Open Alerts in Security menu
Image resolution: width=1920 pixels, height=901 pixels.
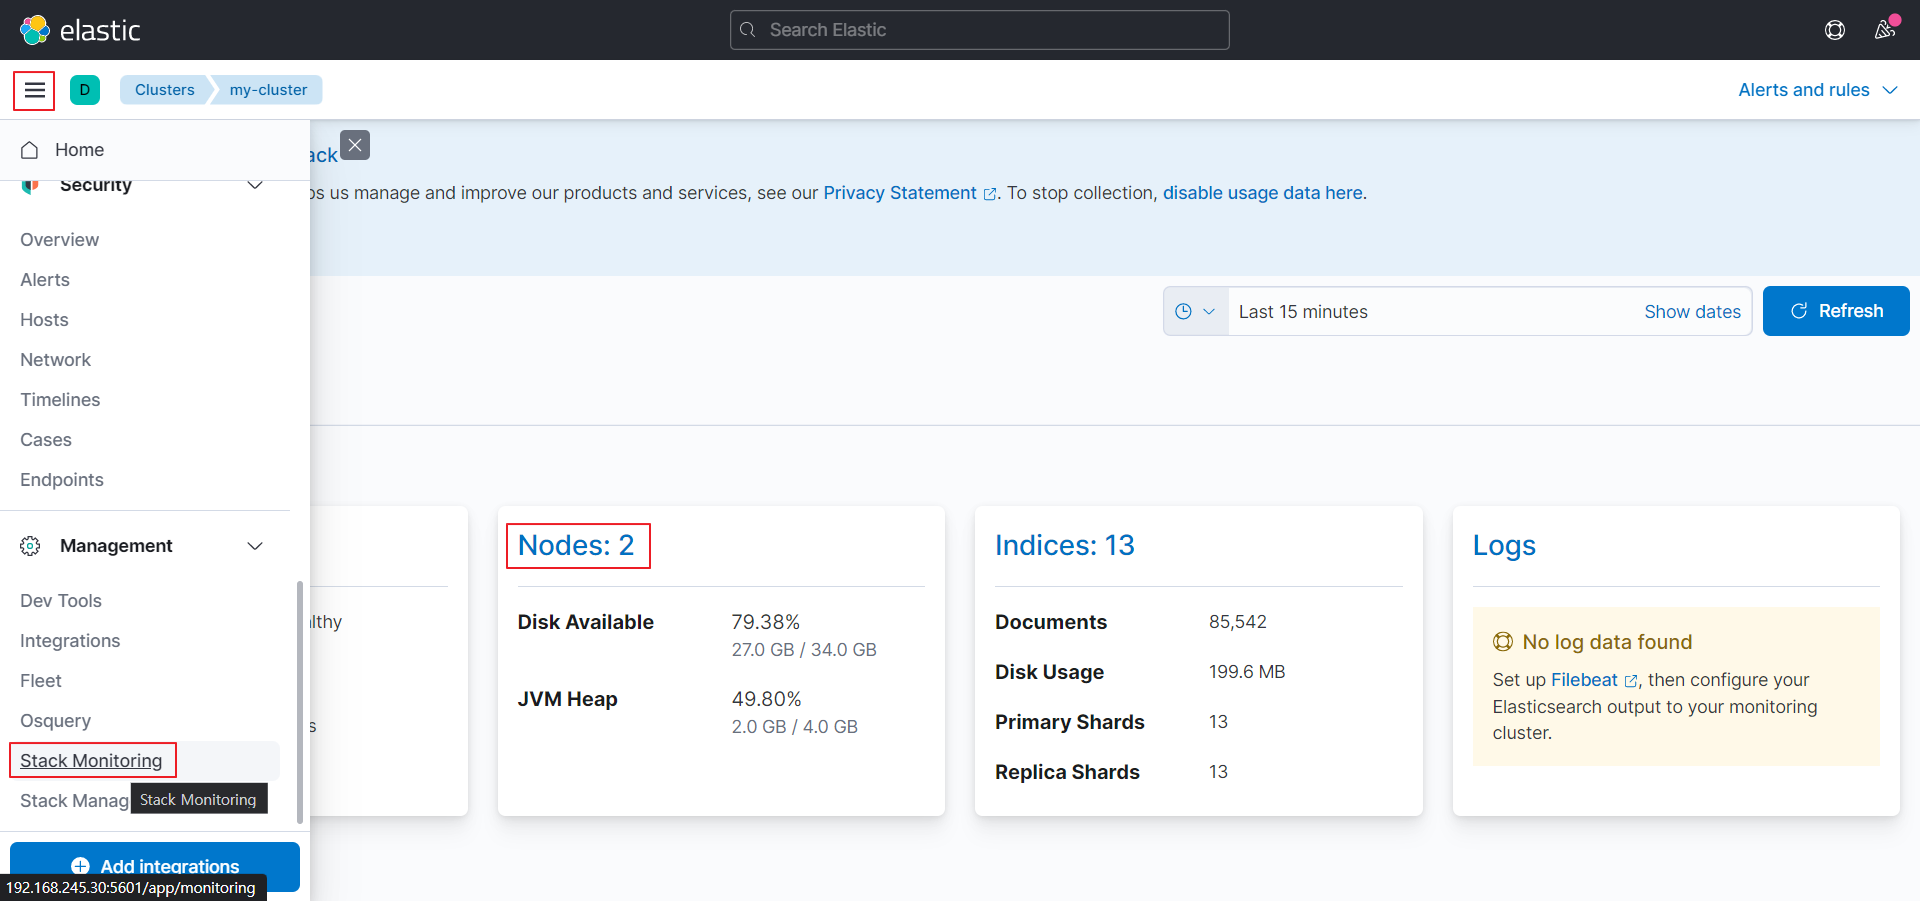click(x=45, y=280)
